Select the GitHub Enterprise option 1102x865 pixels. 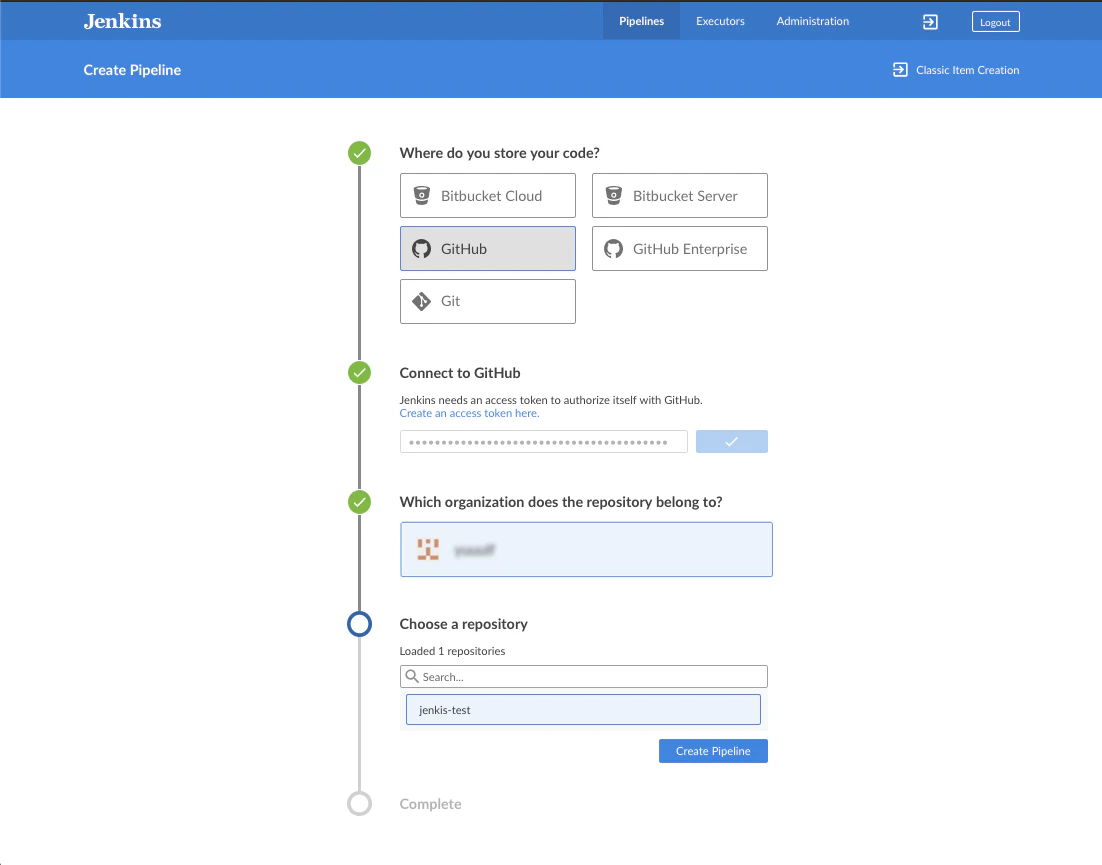click(680, 248)
